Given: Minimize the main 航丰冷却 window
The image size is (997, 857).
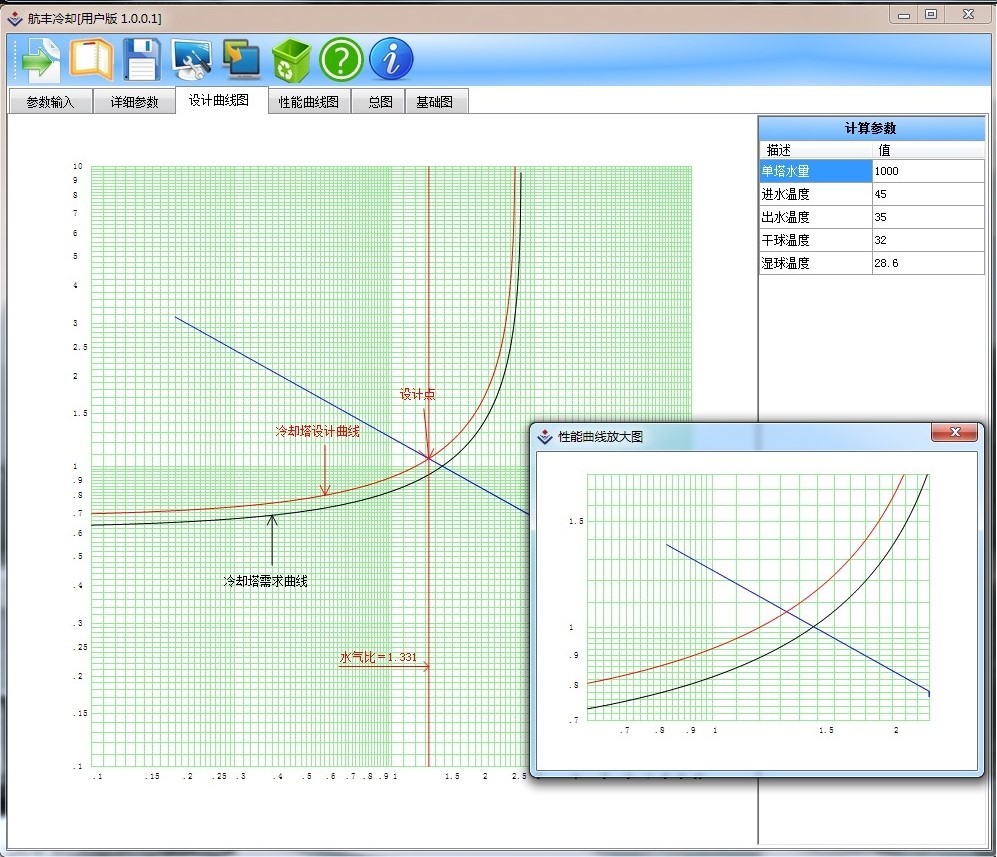Looking at the screenshot, I should pos(904,15).
